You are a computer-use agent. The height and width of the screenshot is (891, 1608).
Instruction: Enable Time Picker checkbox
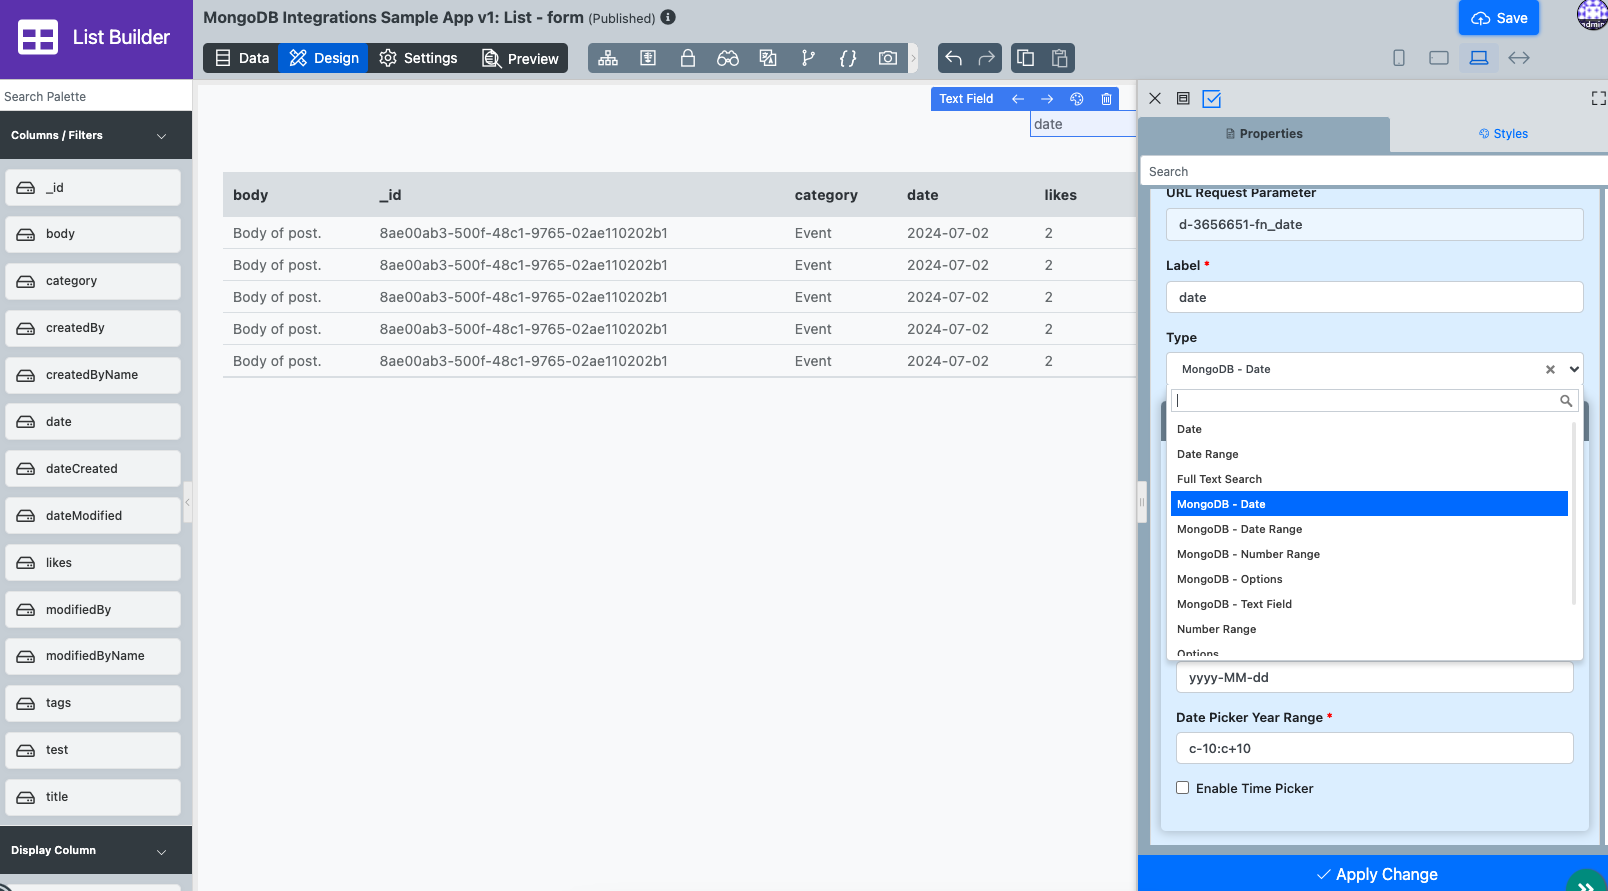tap(1183, 788)
